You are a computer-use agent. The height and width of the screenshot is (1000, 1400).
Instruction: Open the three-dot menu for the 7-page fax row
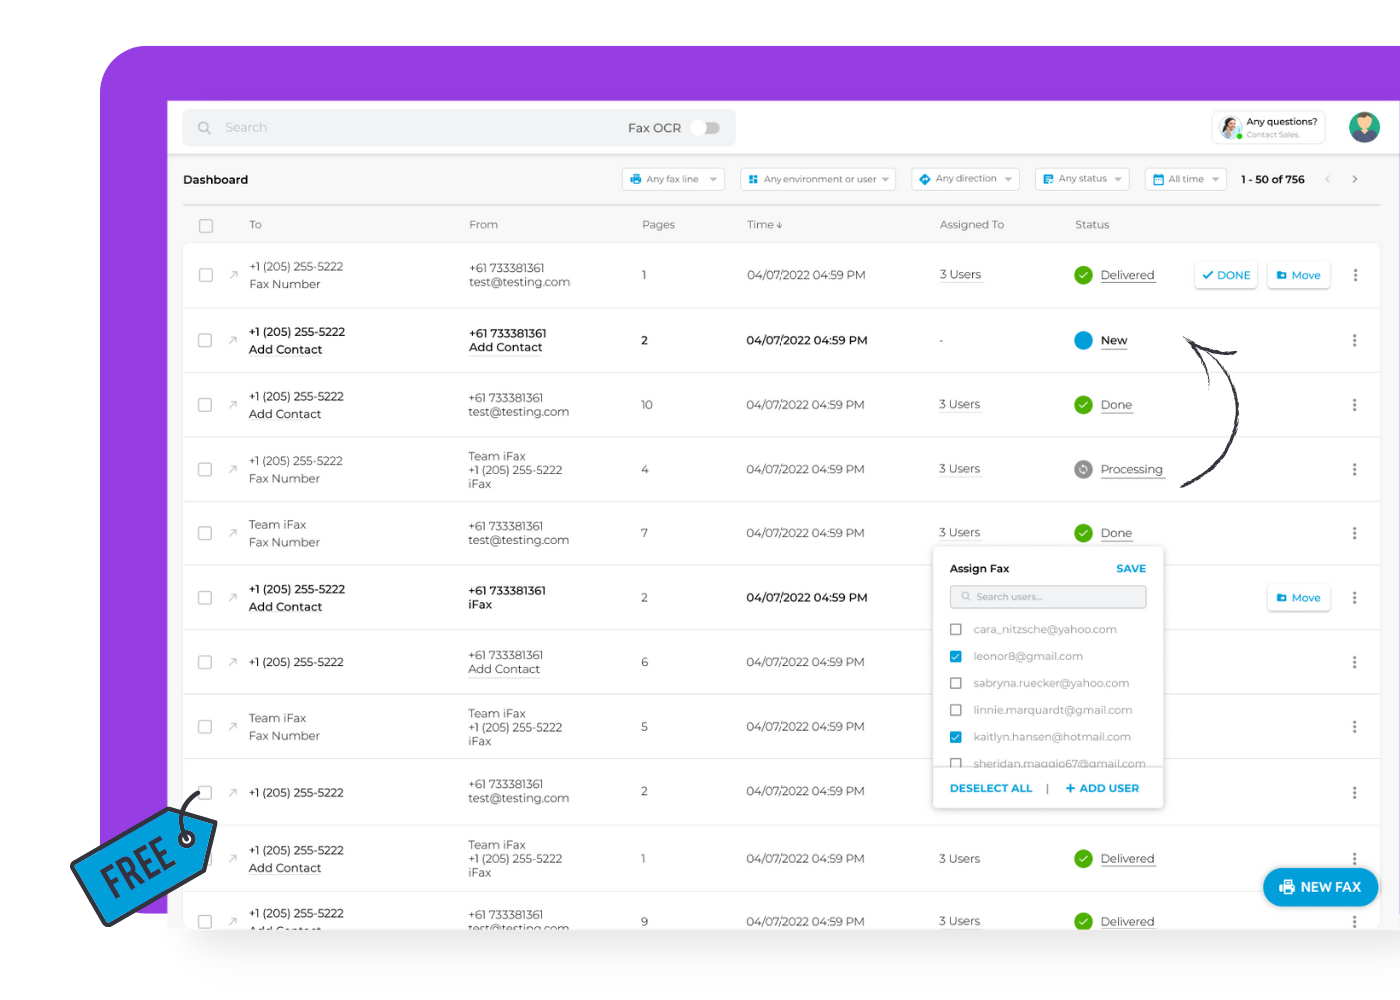(1355, 533)
